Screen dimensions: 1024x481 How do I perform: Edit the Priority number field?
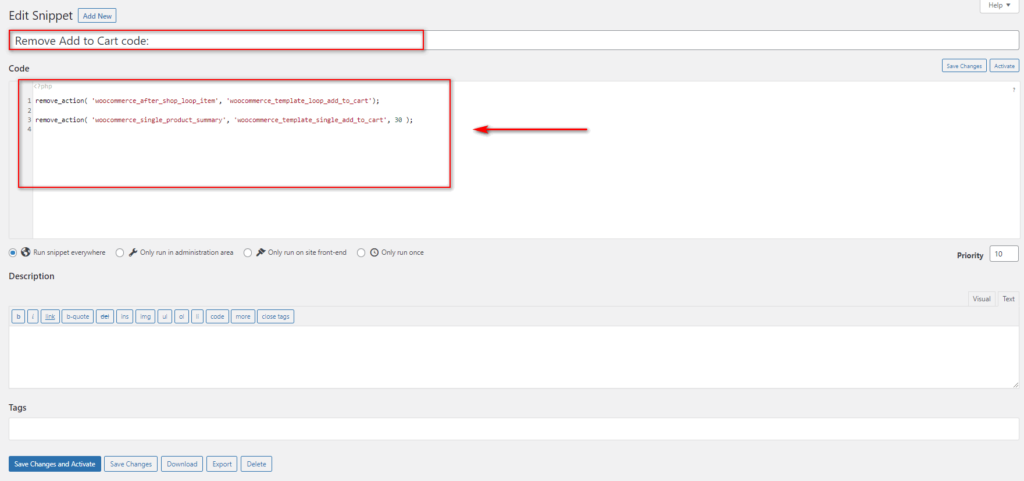pos(1004,255)
